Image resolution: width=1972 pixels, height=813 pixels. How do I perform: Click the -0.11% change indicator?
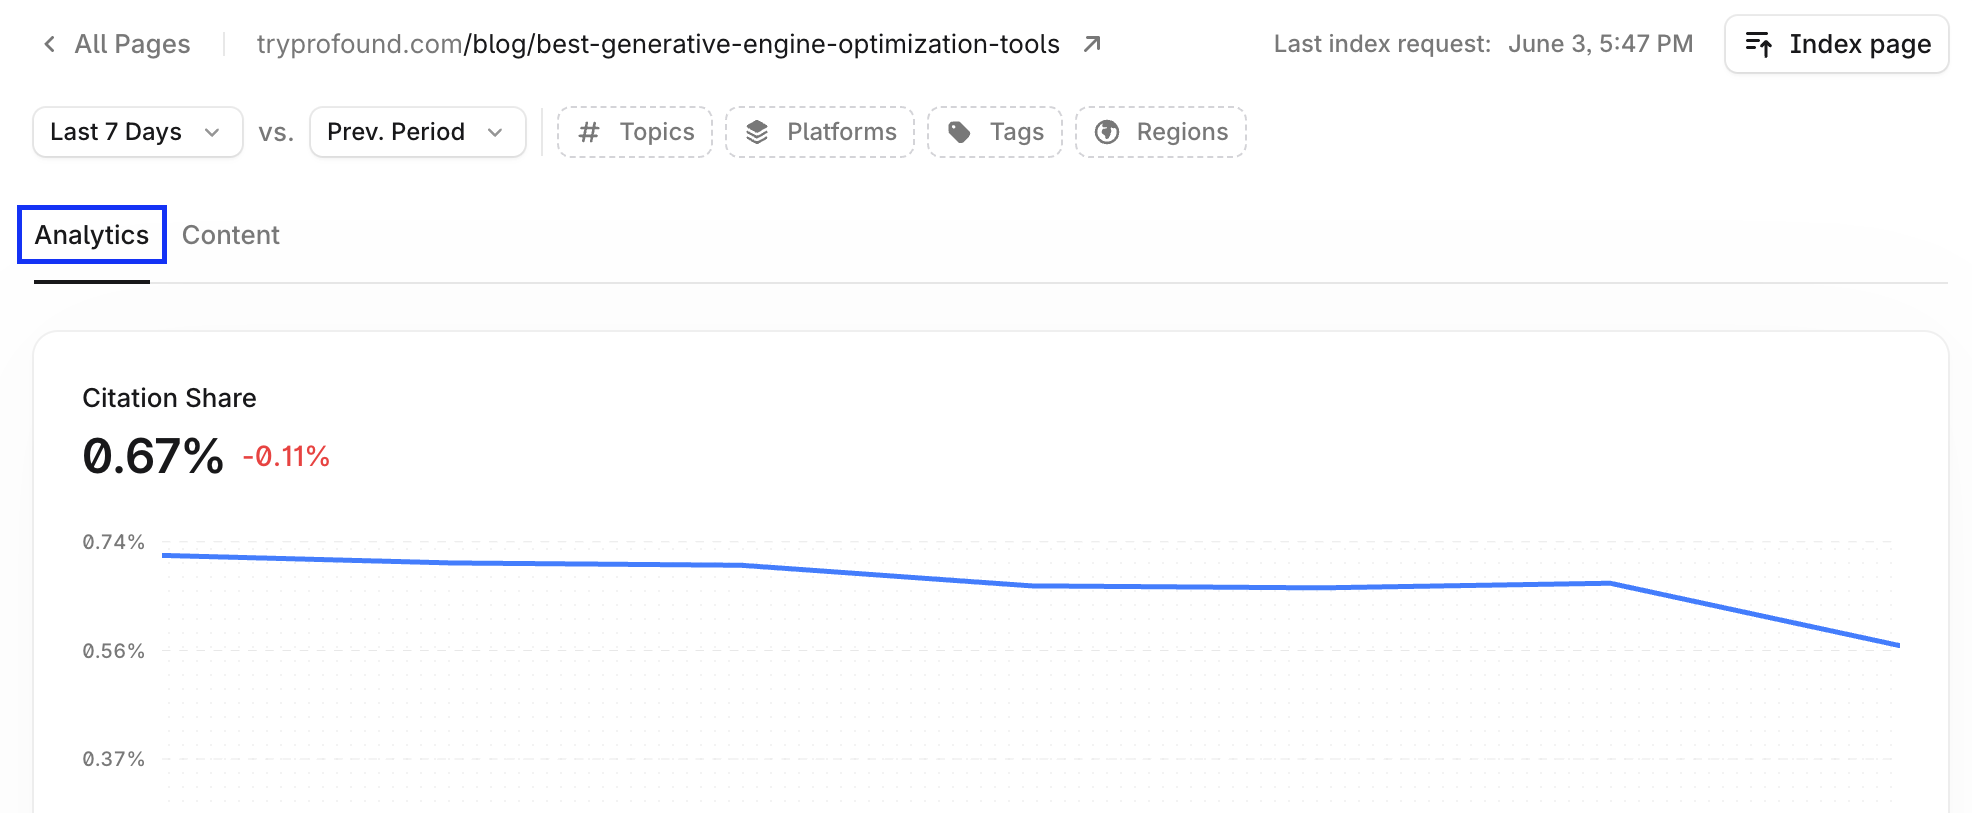coord(286,457)
